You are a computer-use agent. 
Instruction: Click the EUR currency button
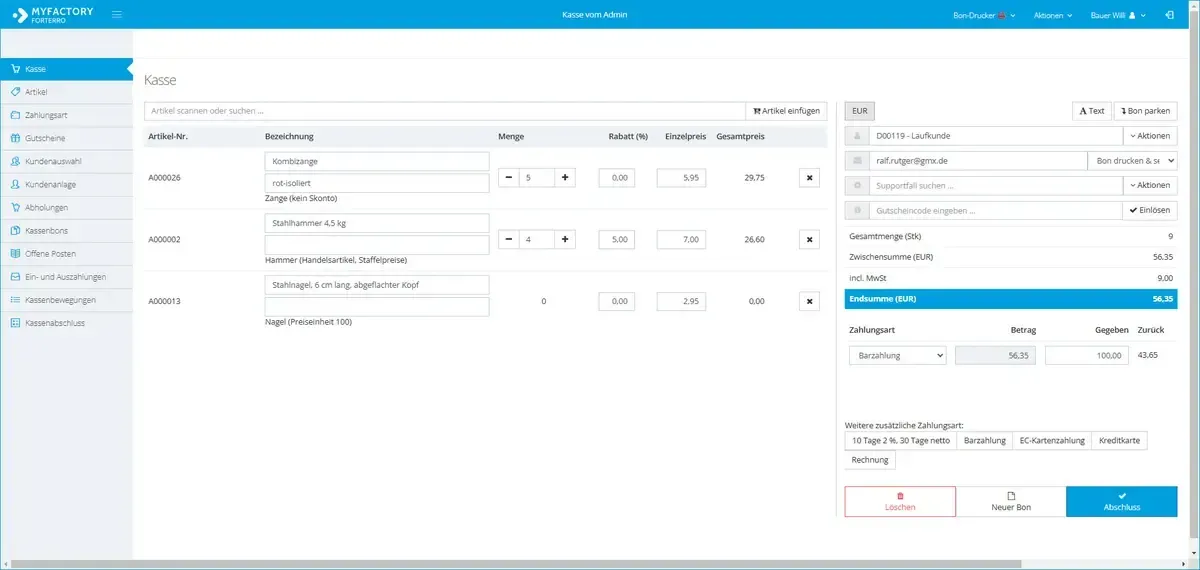pyautogui.click(x=859, y=111)
